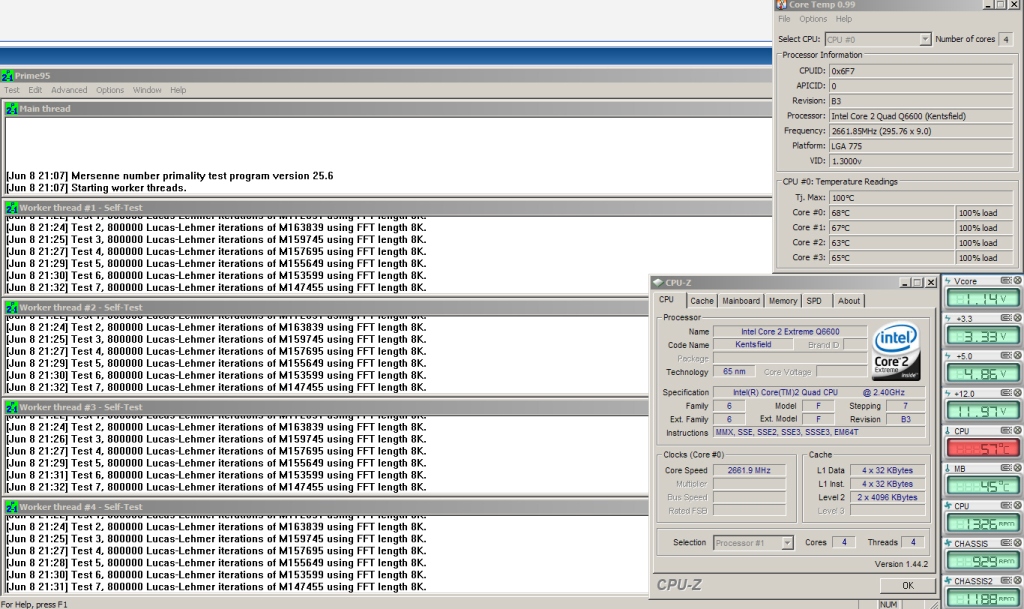
Task: Open Prime95 Help menu
Action: click(178, 90)
